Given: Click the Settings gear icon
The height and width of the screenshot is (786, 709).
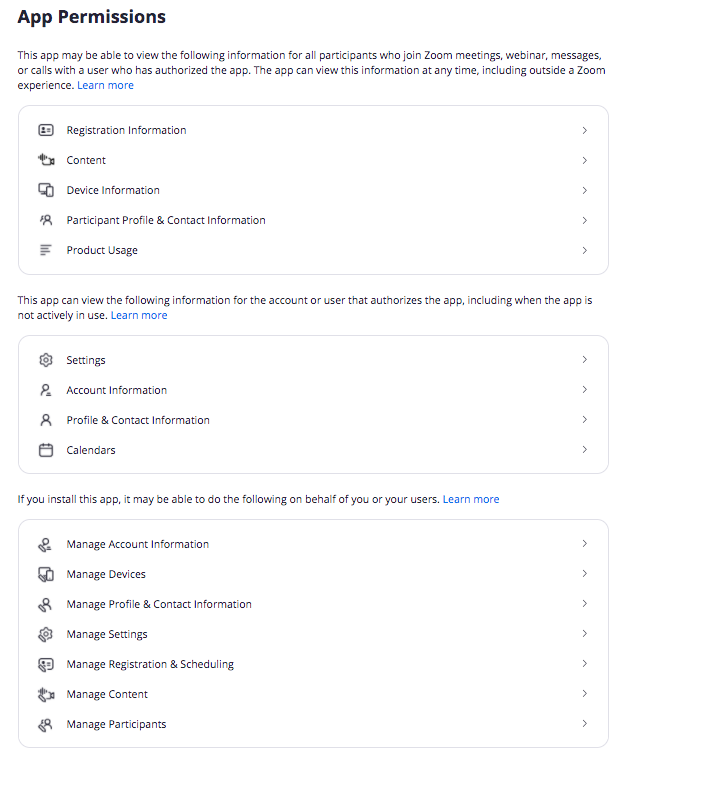Looking at the screenshot, I should click(x=46, y=360).
